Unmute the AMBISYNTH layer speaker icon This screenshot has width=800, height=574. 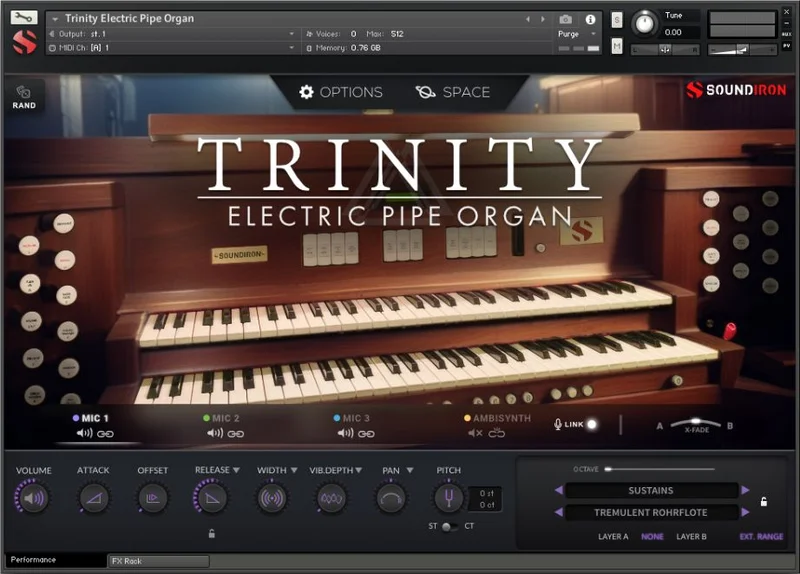(x=475, y=433)
